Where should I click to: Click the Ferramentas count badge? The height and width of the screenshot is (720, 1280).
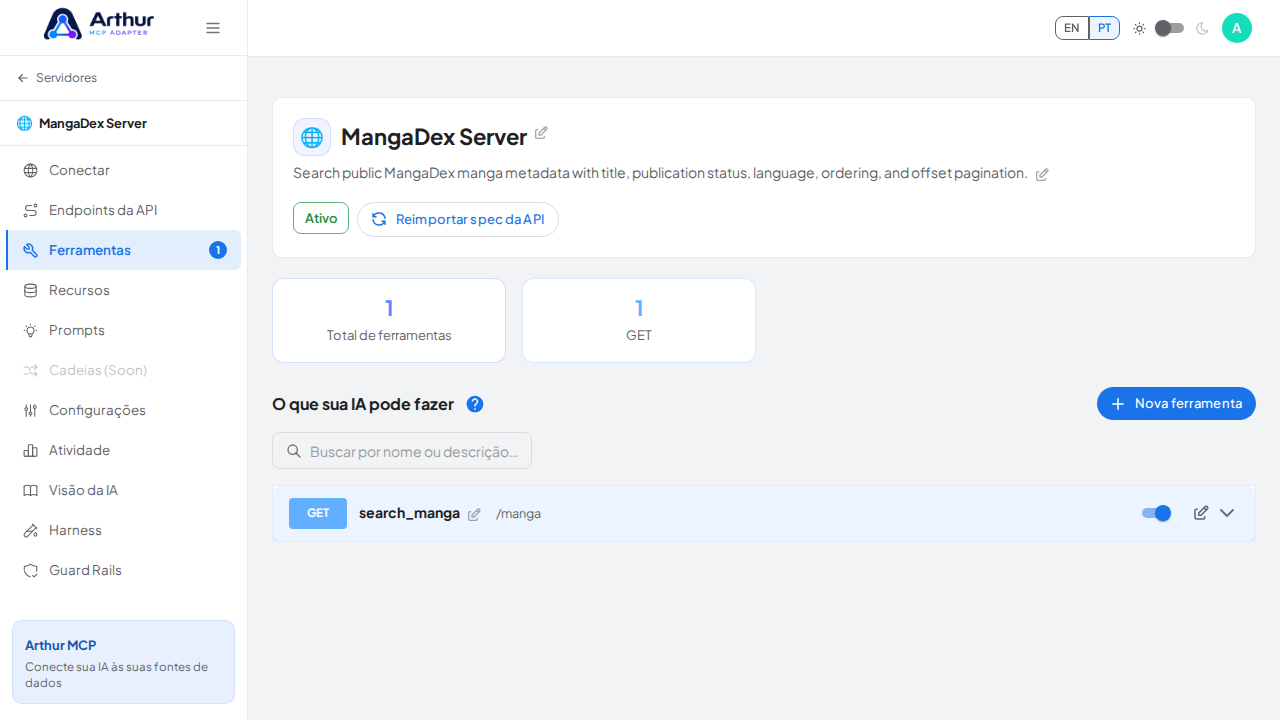(218, 250)
